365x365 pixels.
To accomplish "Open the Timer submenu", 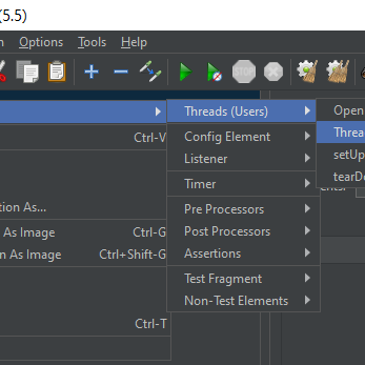I will 243,184.
